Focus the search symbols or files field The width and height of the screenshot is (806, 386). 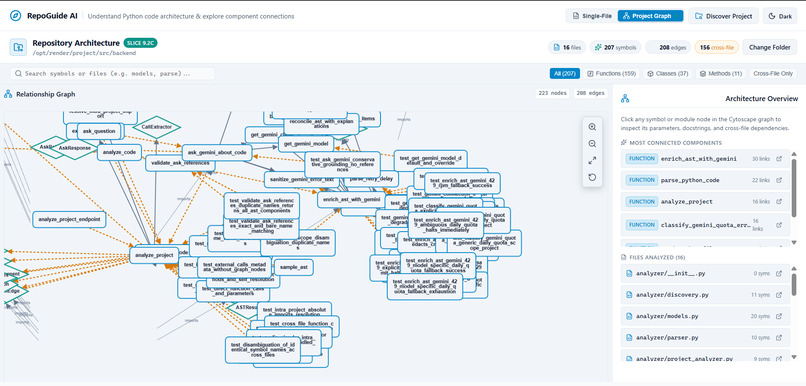(113, 73)
